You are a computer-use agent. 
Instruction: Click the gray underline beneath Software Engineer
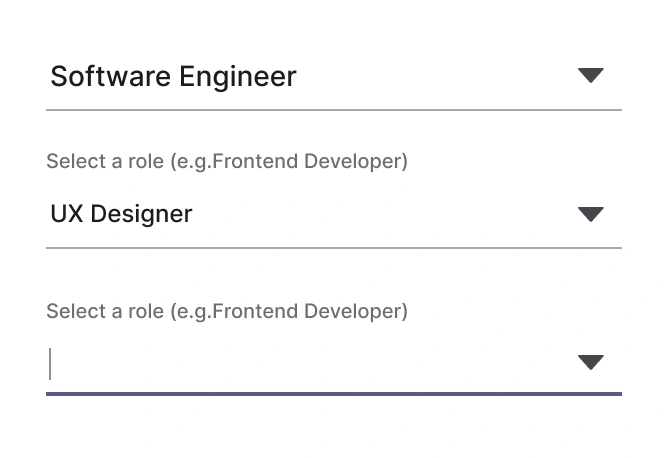click(x=333, y=109)
